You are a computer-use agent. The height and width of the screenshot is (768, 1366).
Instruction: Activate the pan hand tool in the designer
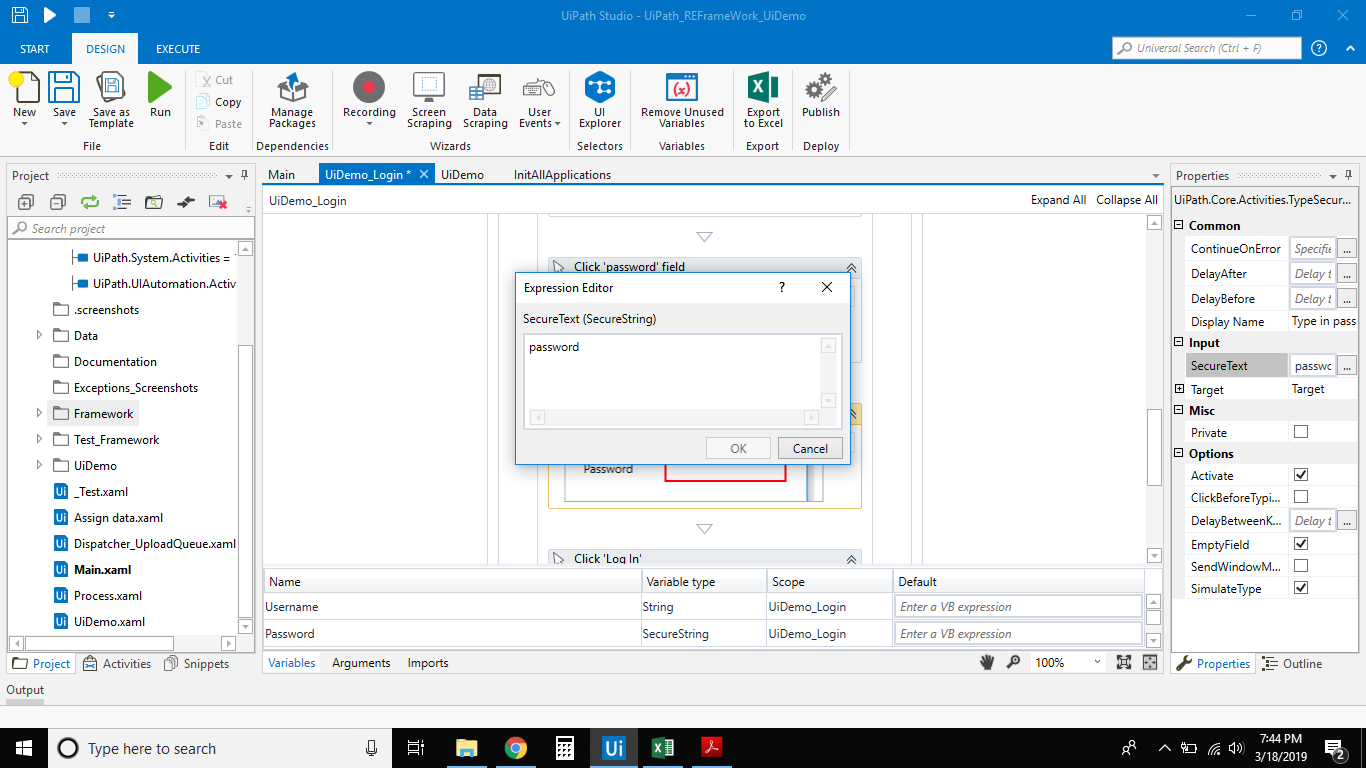click(987, 662)
